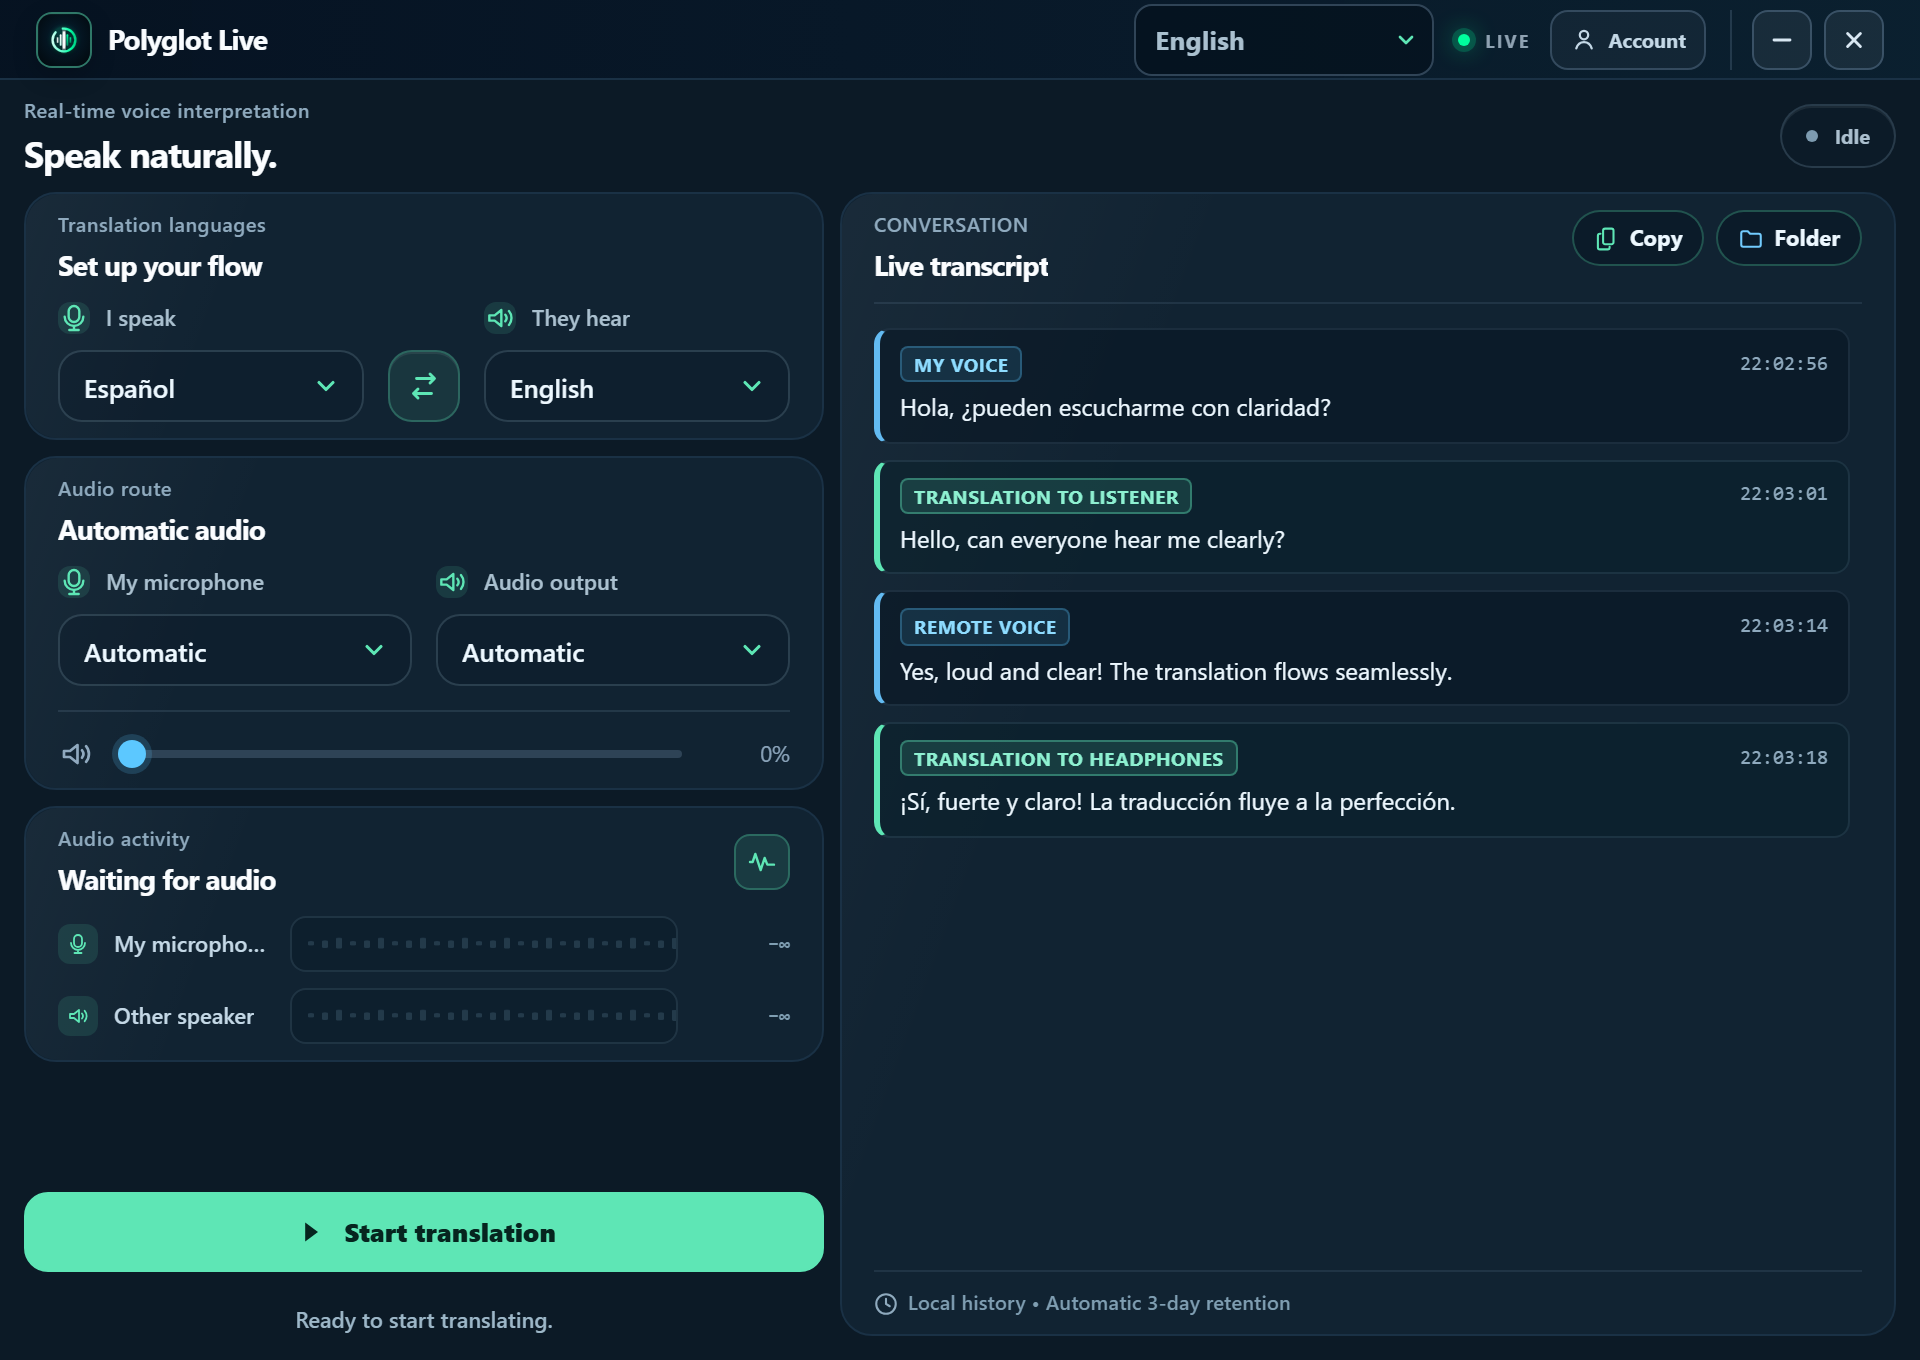Copy the live transcript
The image size is (1920, 1360).
pyautogui.click(x=1638, y=238)
